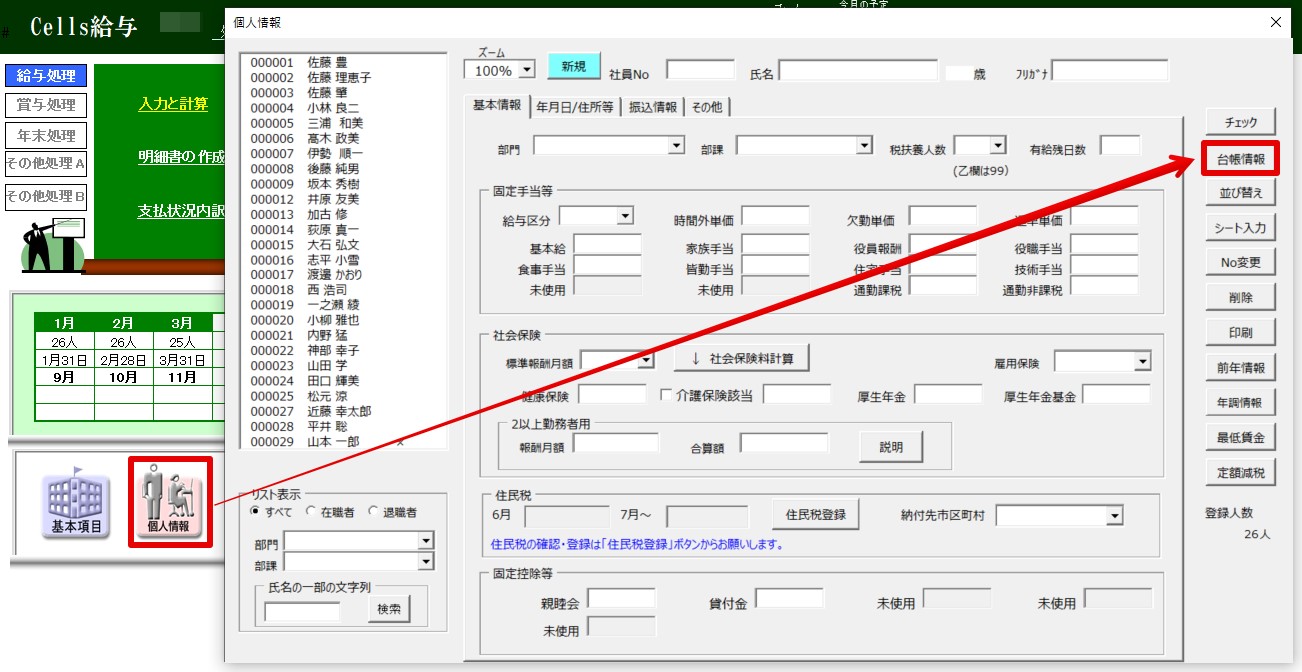This screenshot has width=1302, height=672.
Task: Select その他処理 B in the left menu
Action: click(46, 196)
